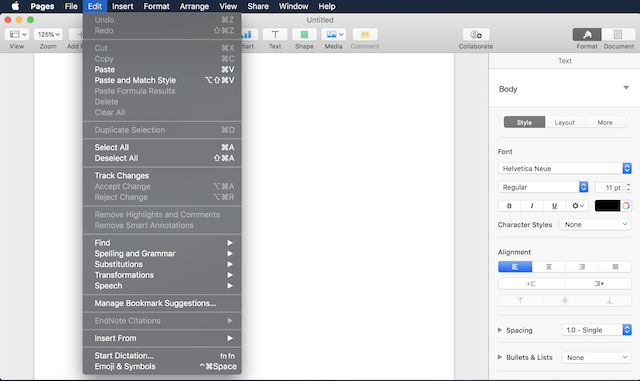Toggle Underline text style

(x=554, y=206)
